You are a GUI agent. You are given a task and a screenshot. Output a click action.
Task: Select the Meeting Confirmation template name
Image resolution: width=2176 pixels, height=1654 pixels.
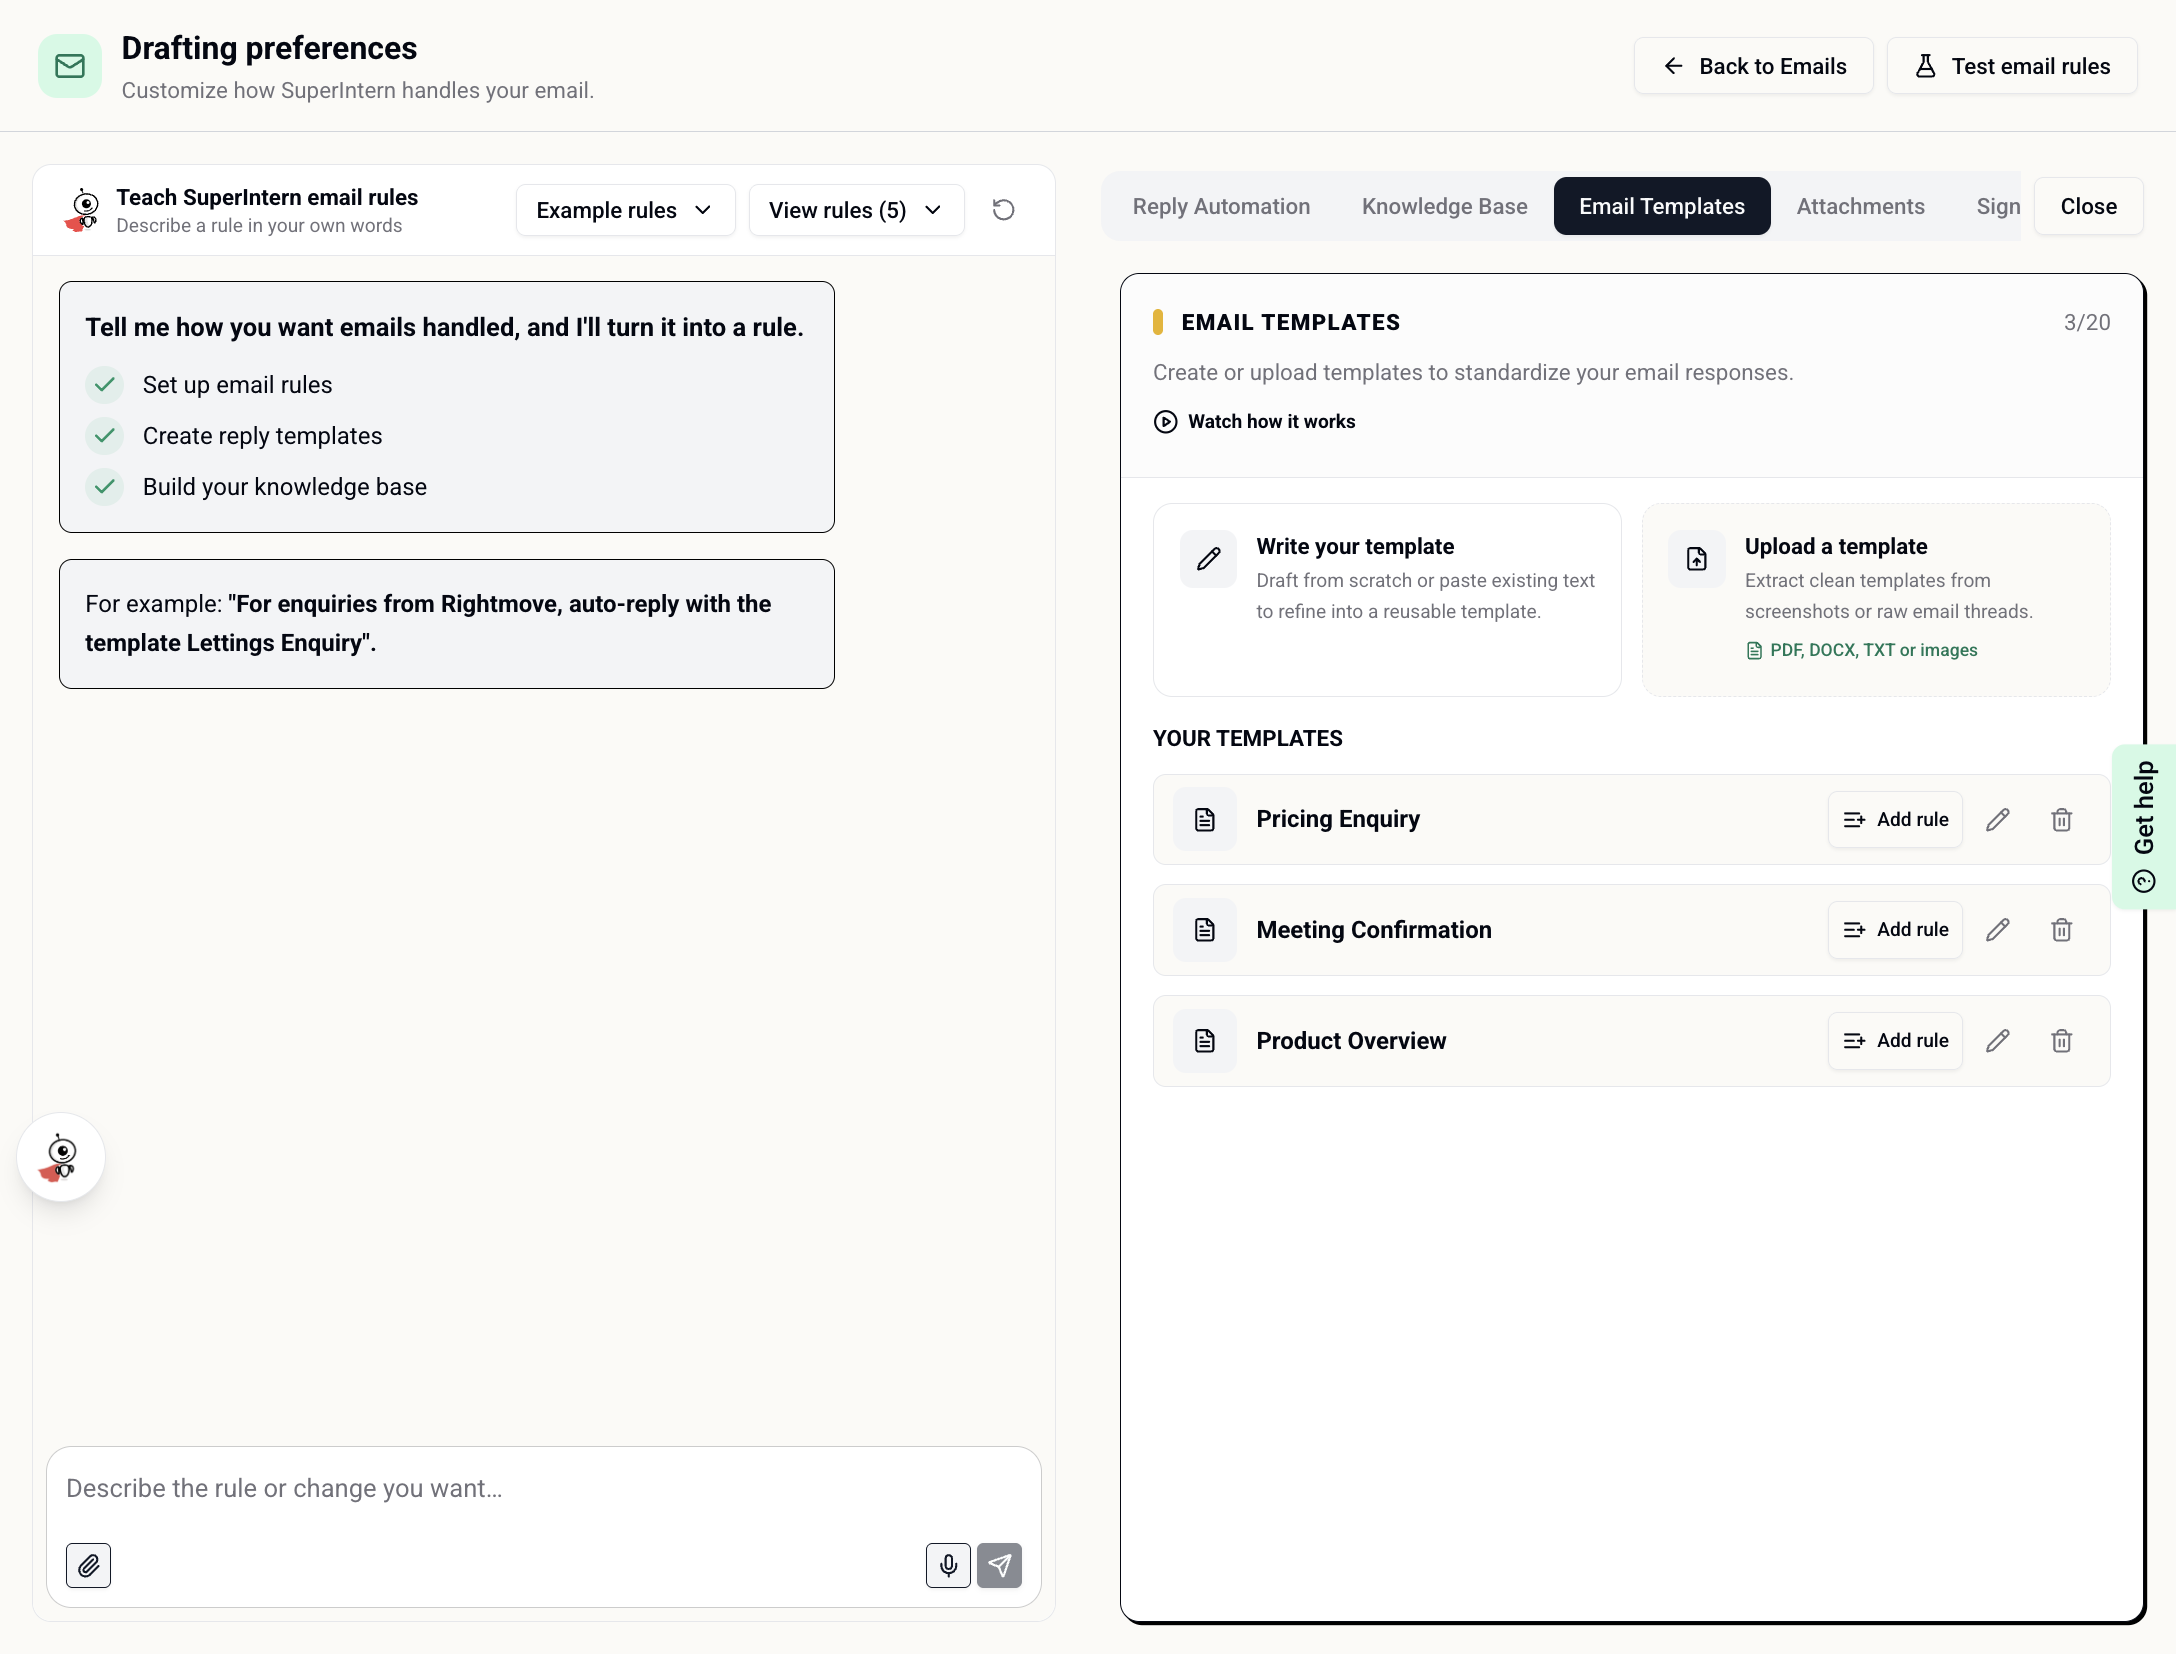(x=1374, y=930)
